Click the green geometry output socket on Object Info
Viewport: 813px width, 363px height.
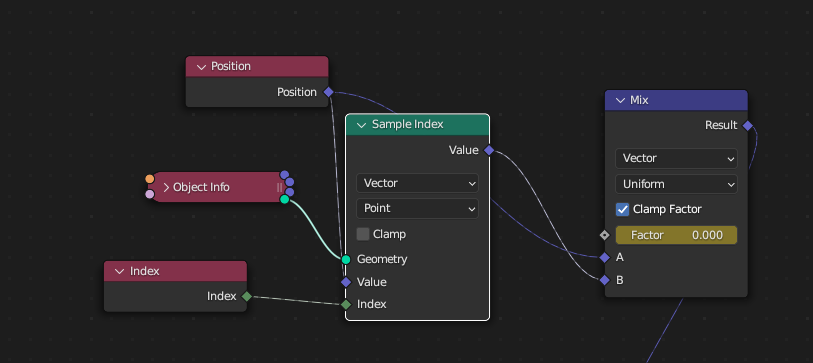click(x=284, y=199)
